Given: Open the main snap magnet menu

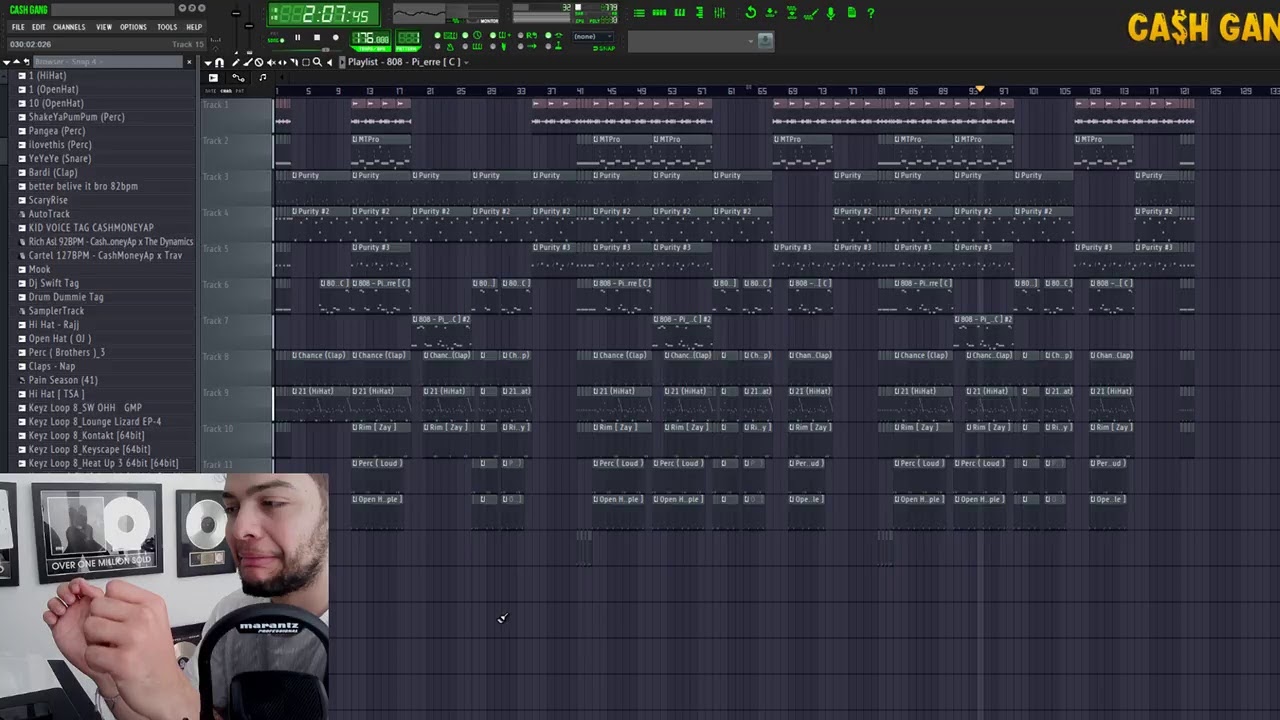Looking at the screenshot, I should (220, 62).
